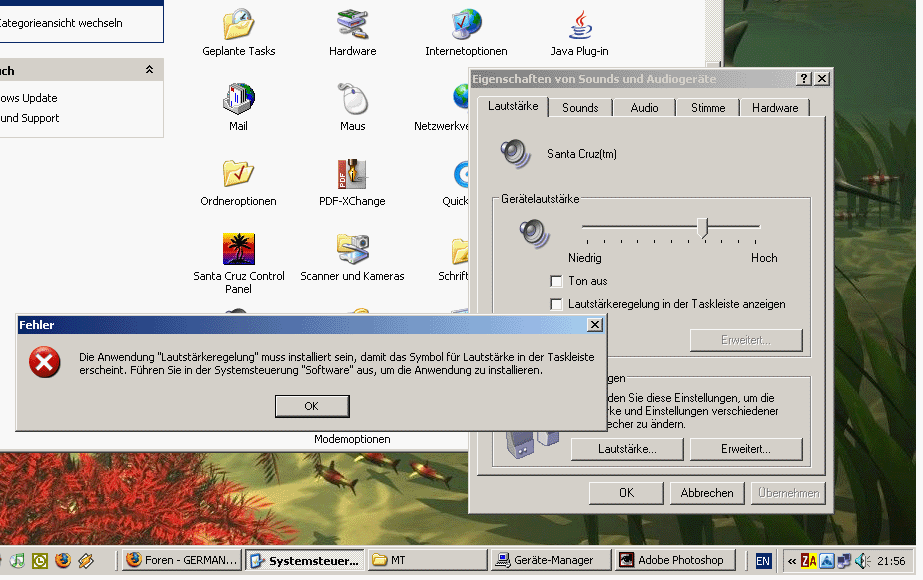923x580 pixels.
Task: Open Santa Cruz Control Panel icon
Action: pos(238,249)
